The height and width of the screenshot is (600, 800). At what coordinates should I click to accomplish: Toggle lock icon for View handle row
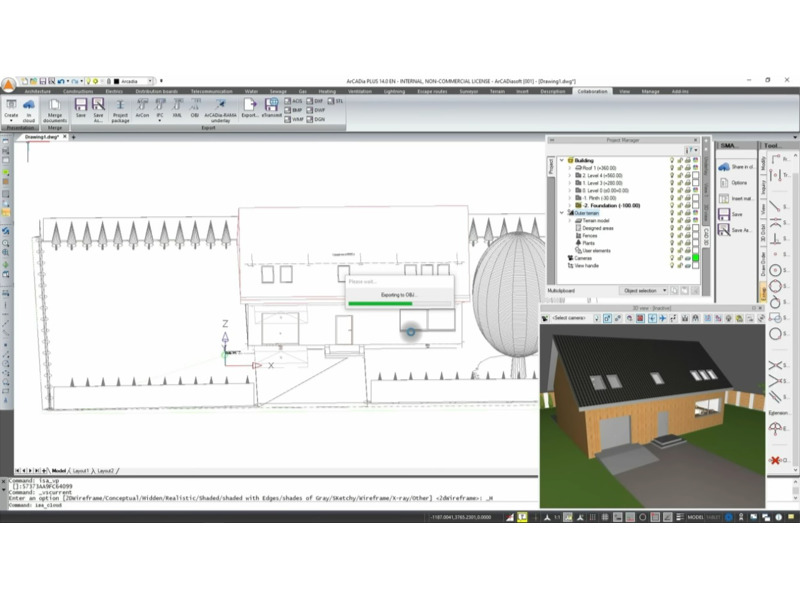click(x=680, y=265)
